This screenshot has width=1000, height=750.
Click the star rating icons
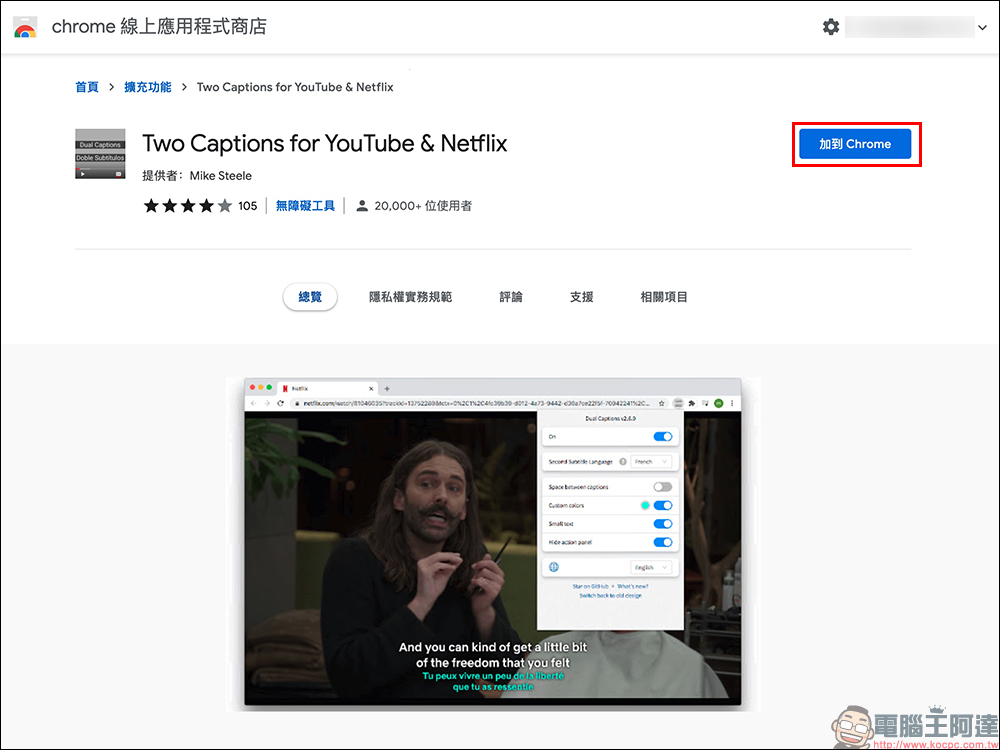tap(188, 206)
